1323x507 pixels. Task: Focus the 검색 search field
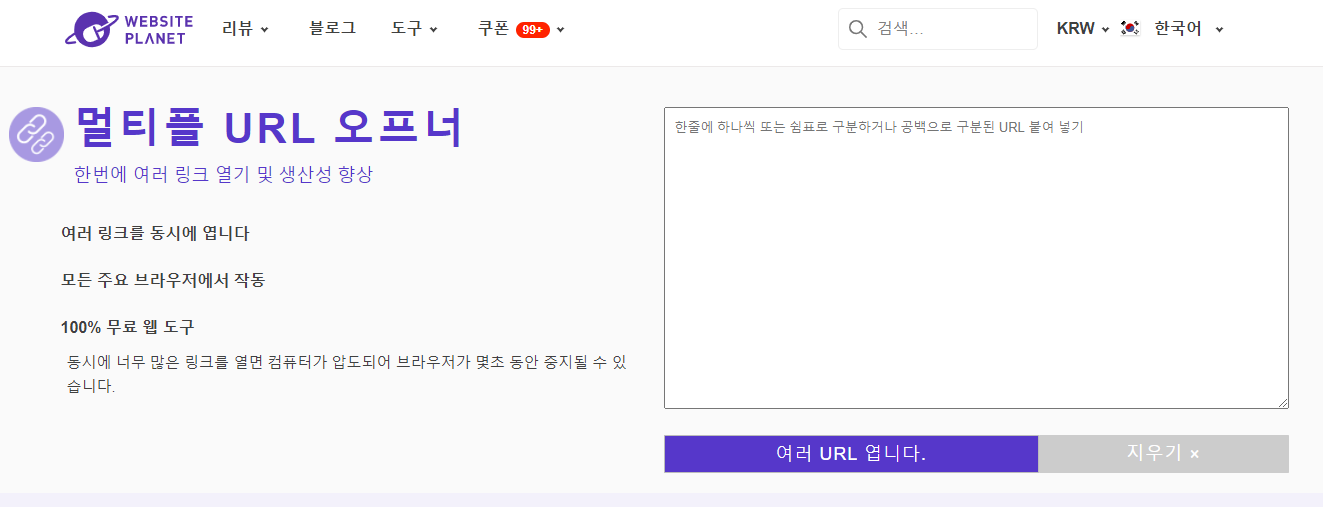pos(938,29)
